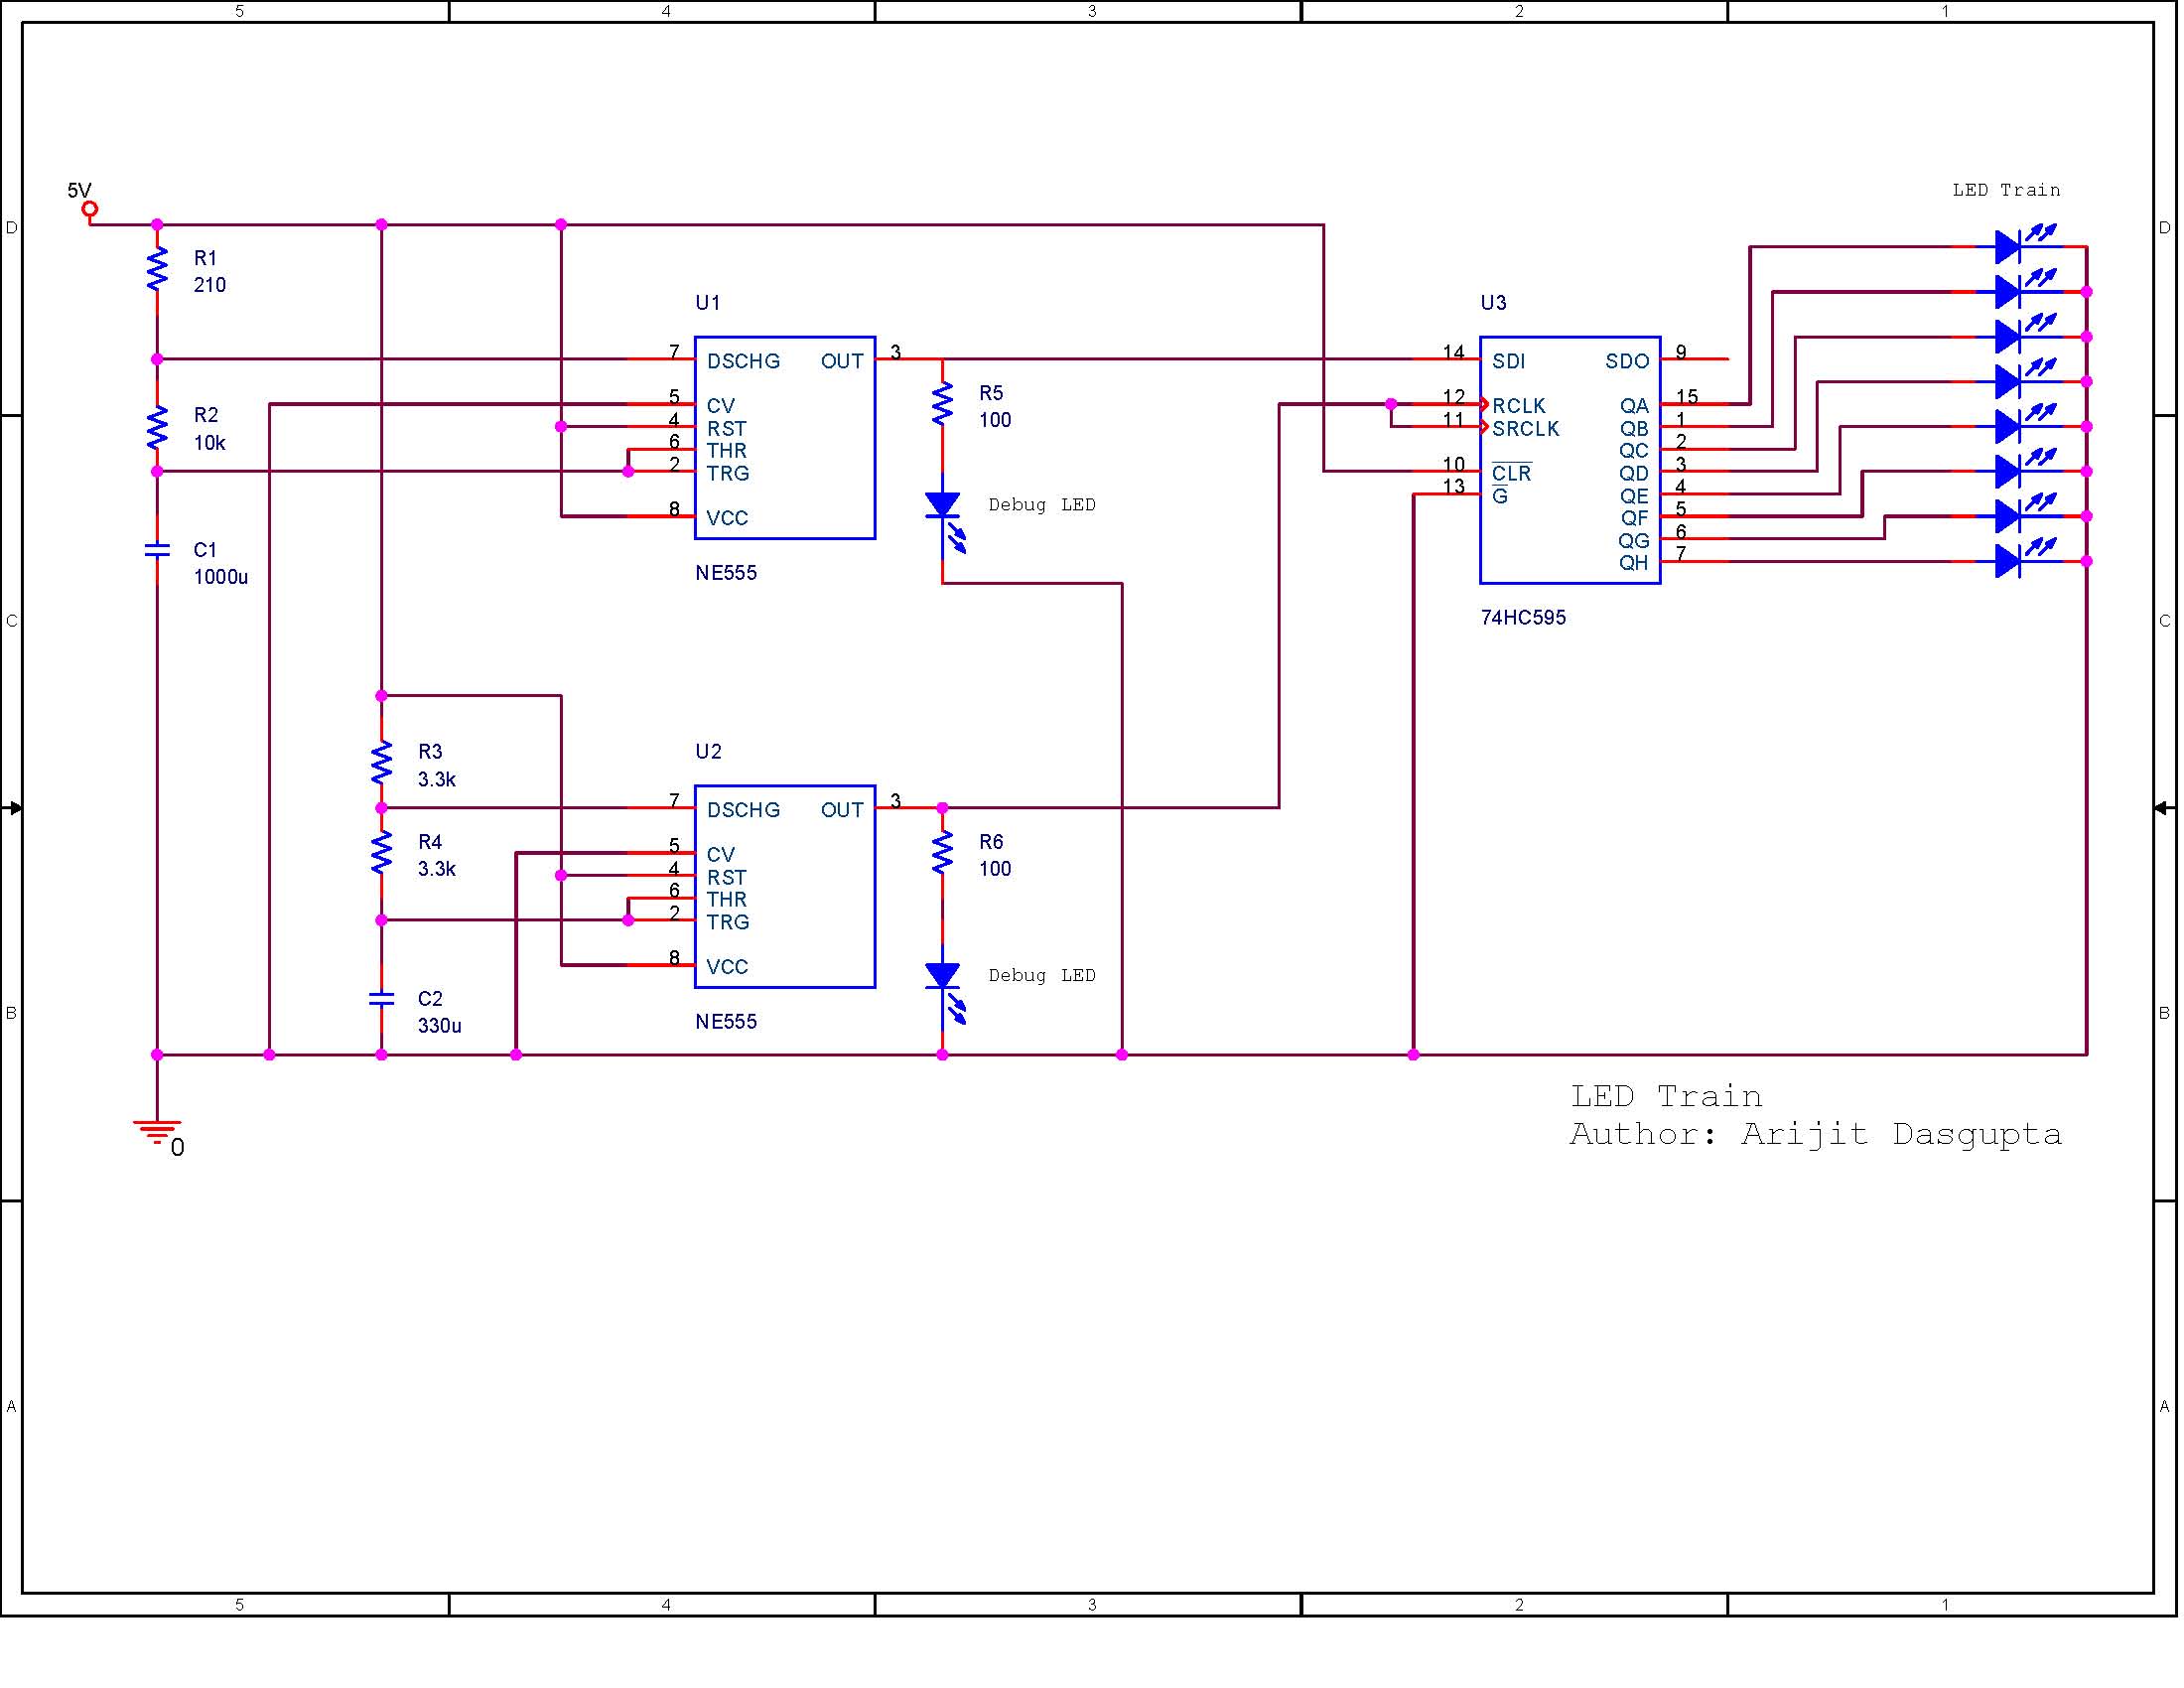Click the 3.3k value beside R3

[438, 781]
